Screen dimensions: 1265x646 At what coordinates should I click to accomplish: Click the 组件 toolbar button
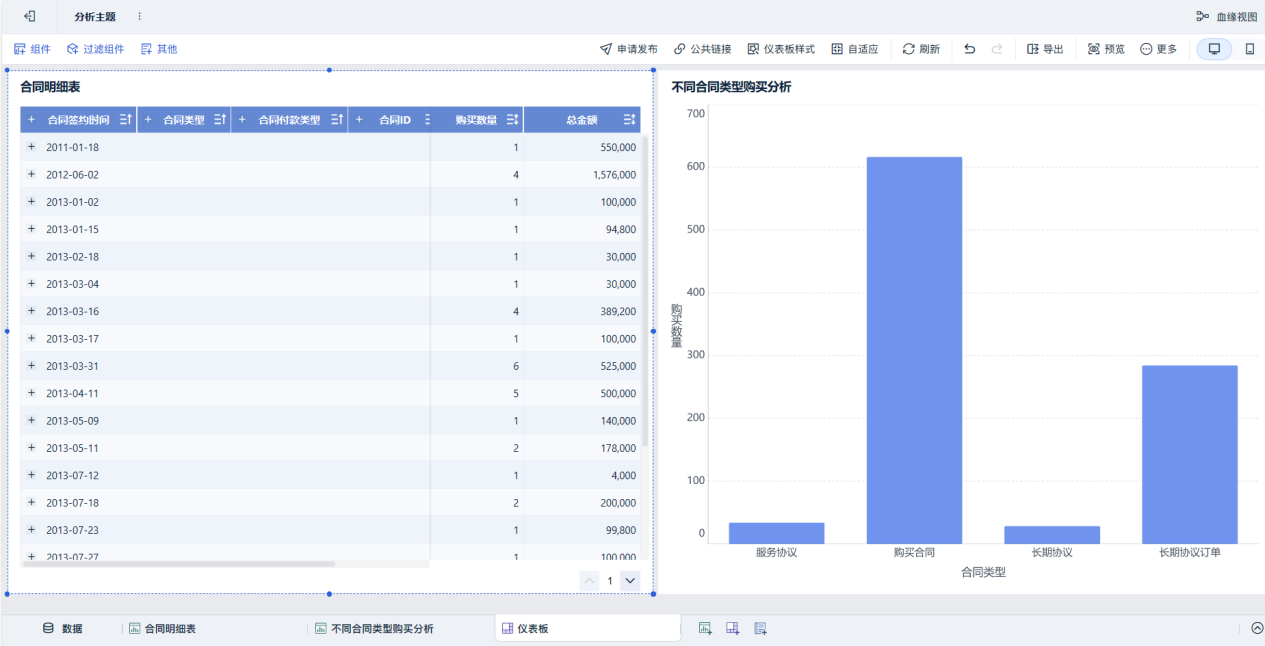pos(32,48)
